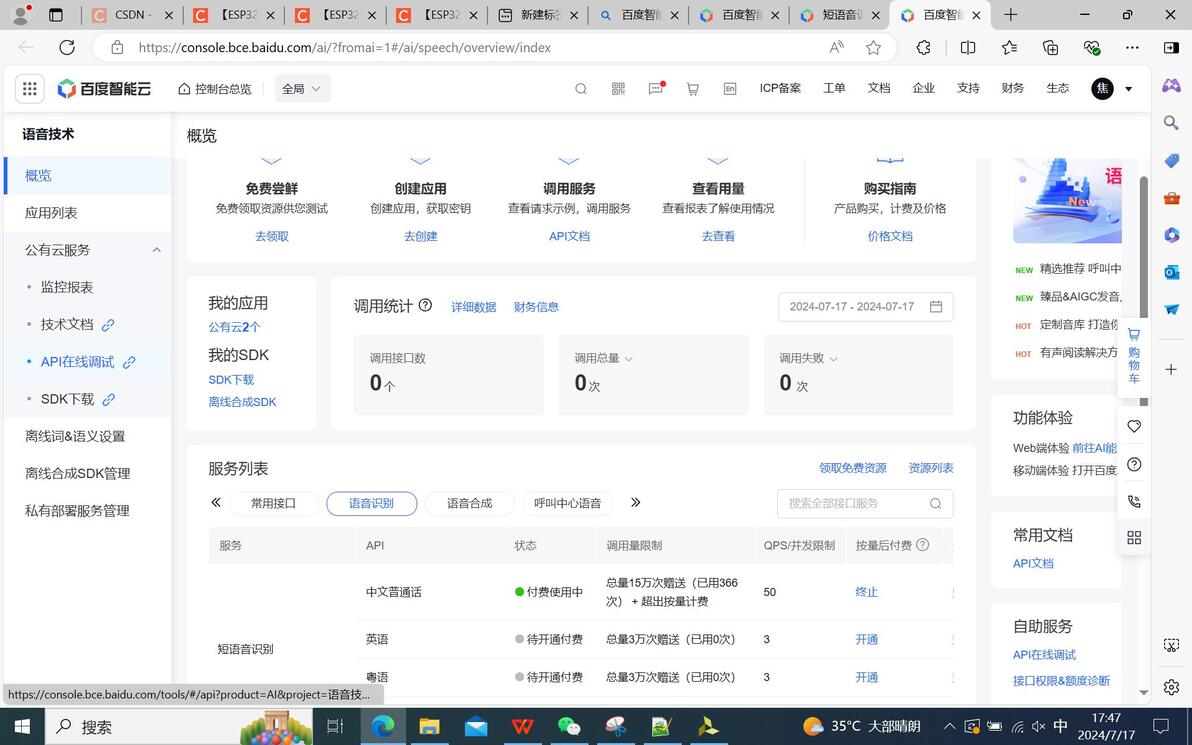1192x745 pixels.
Task: Click the floating phone contact icon
Action: (1134, 501)
